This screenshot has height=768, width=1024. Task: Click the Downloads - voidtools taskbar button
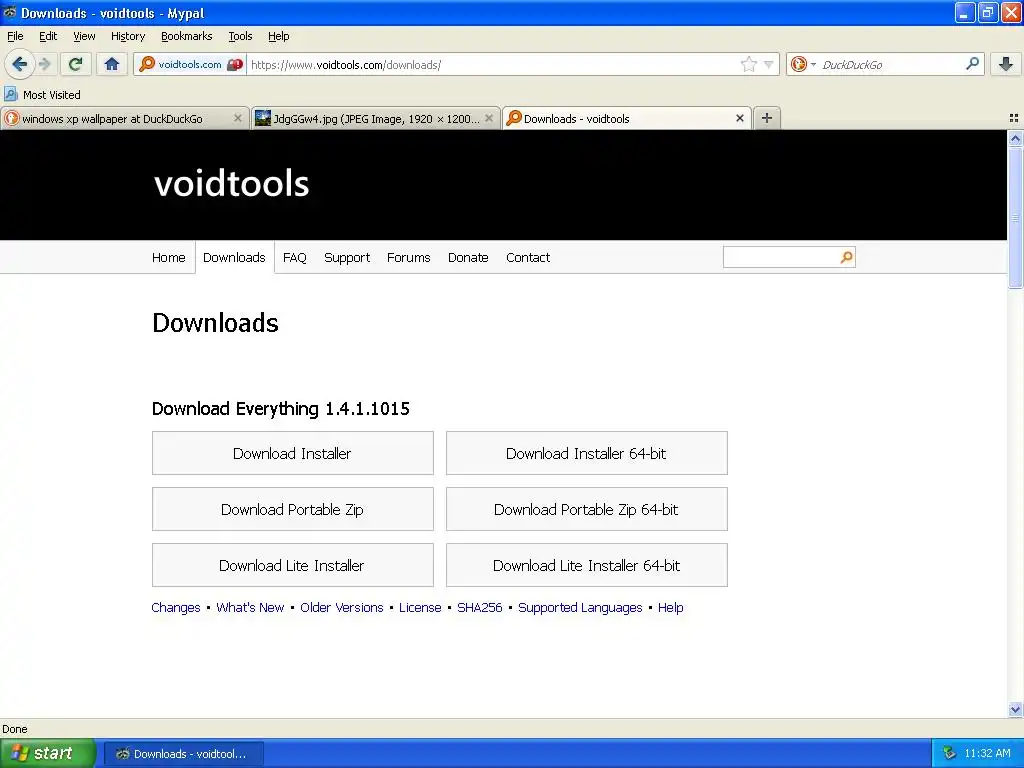pos(184,754)
